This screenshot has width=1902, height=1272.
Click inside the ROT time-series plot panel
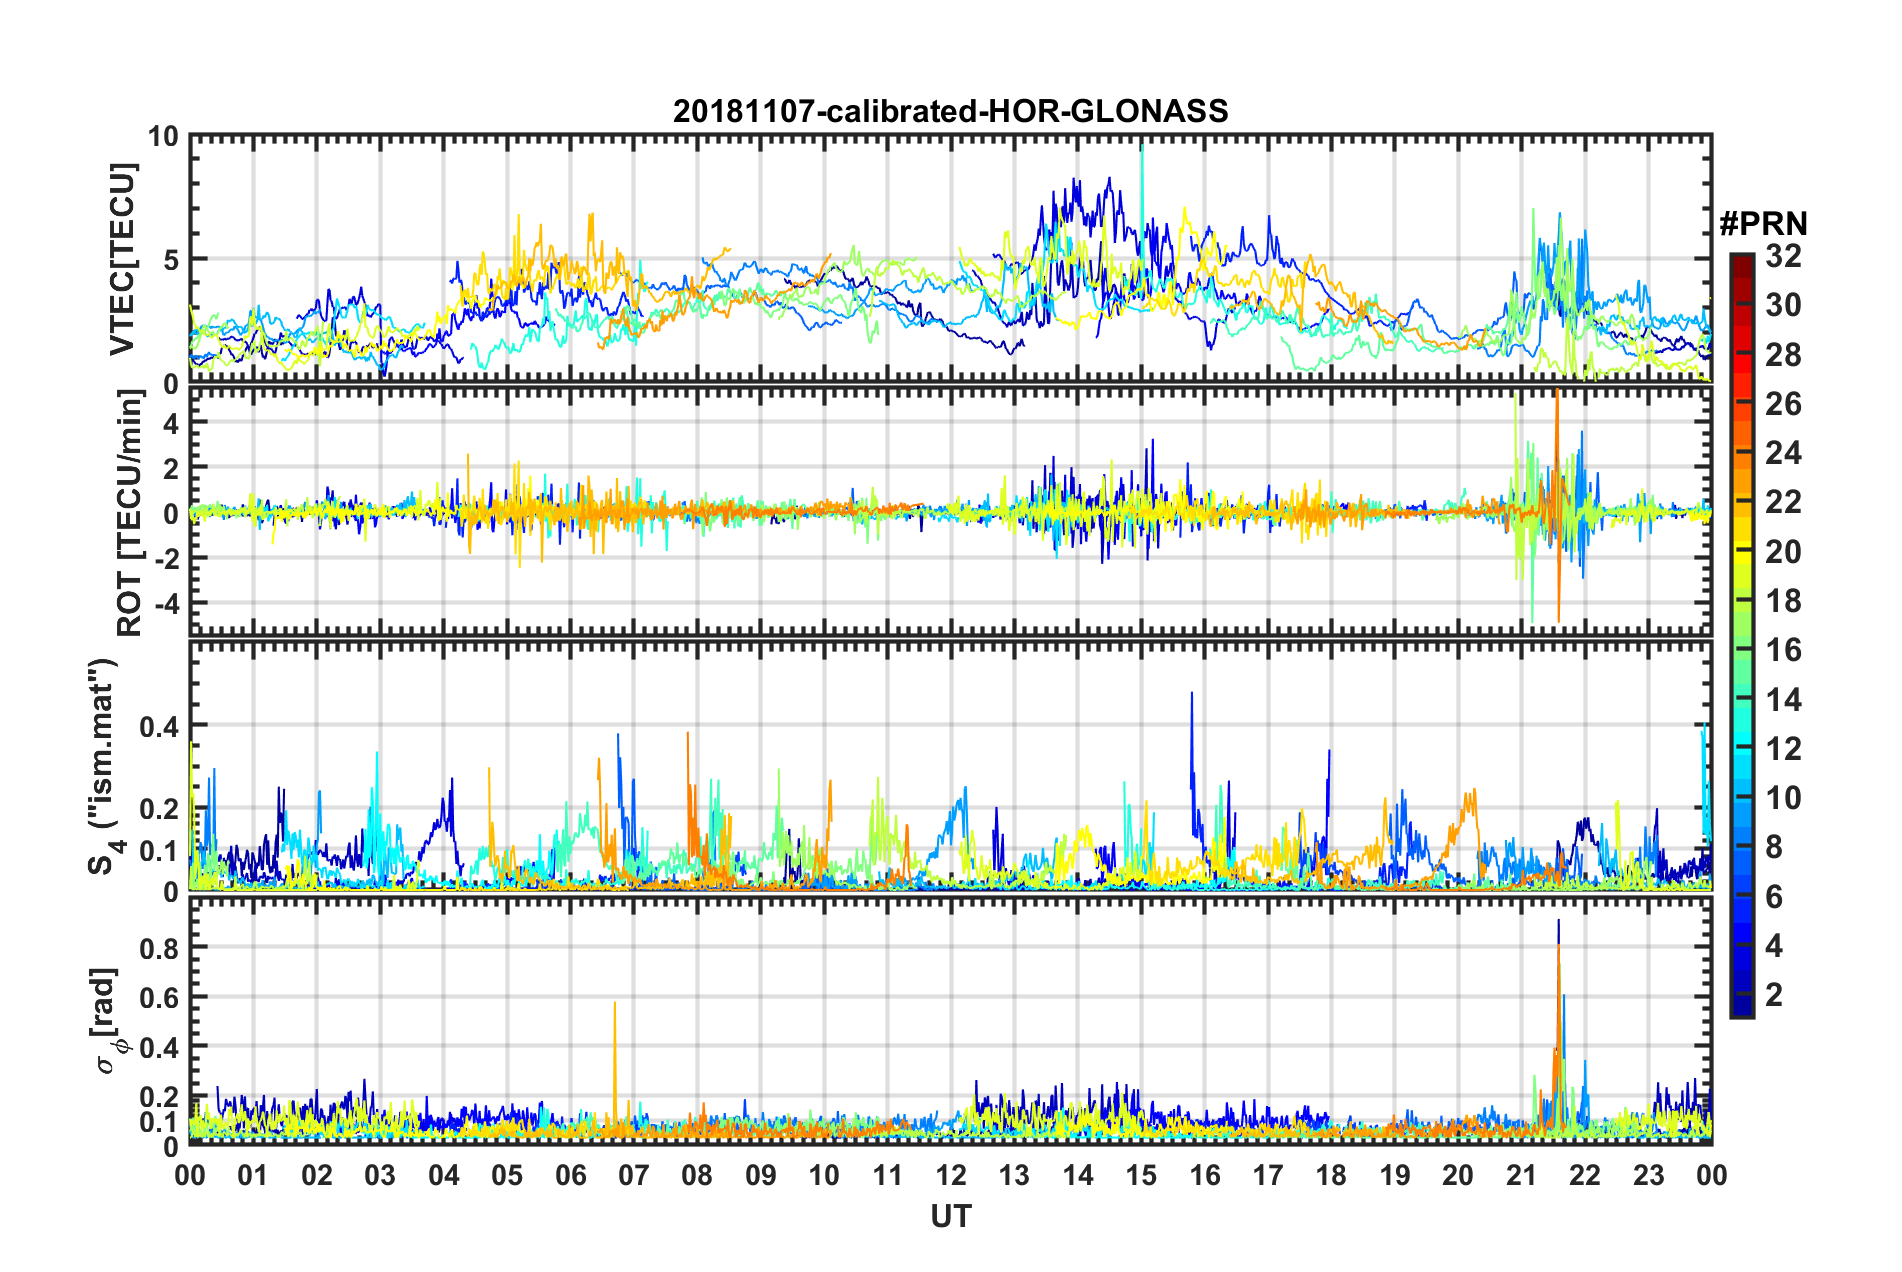(x=951, y=510)
